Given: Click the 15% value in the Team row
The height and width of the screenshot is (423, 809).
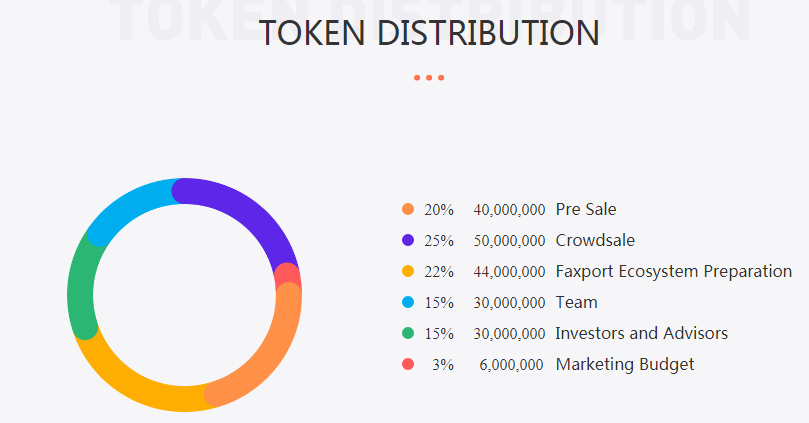Looking at the screenshot, I should (439, 303).
